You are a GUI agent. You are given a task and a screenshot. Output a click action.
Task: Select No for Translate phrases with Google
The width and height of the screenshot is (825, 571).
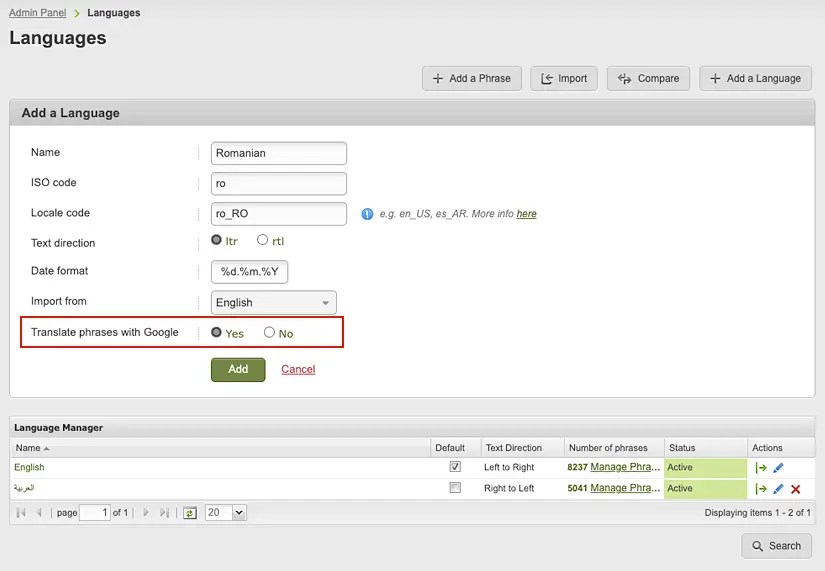[269, 333]
